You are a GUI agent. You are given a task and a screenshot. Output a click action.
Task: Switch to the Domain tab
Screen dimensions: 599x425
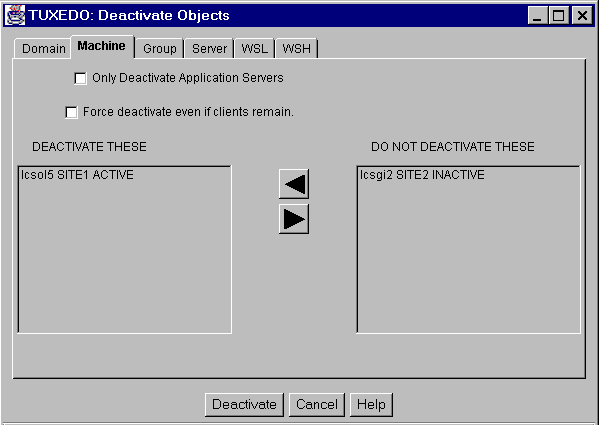[43, 49]
